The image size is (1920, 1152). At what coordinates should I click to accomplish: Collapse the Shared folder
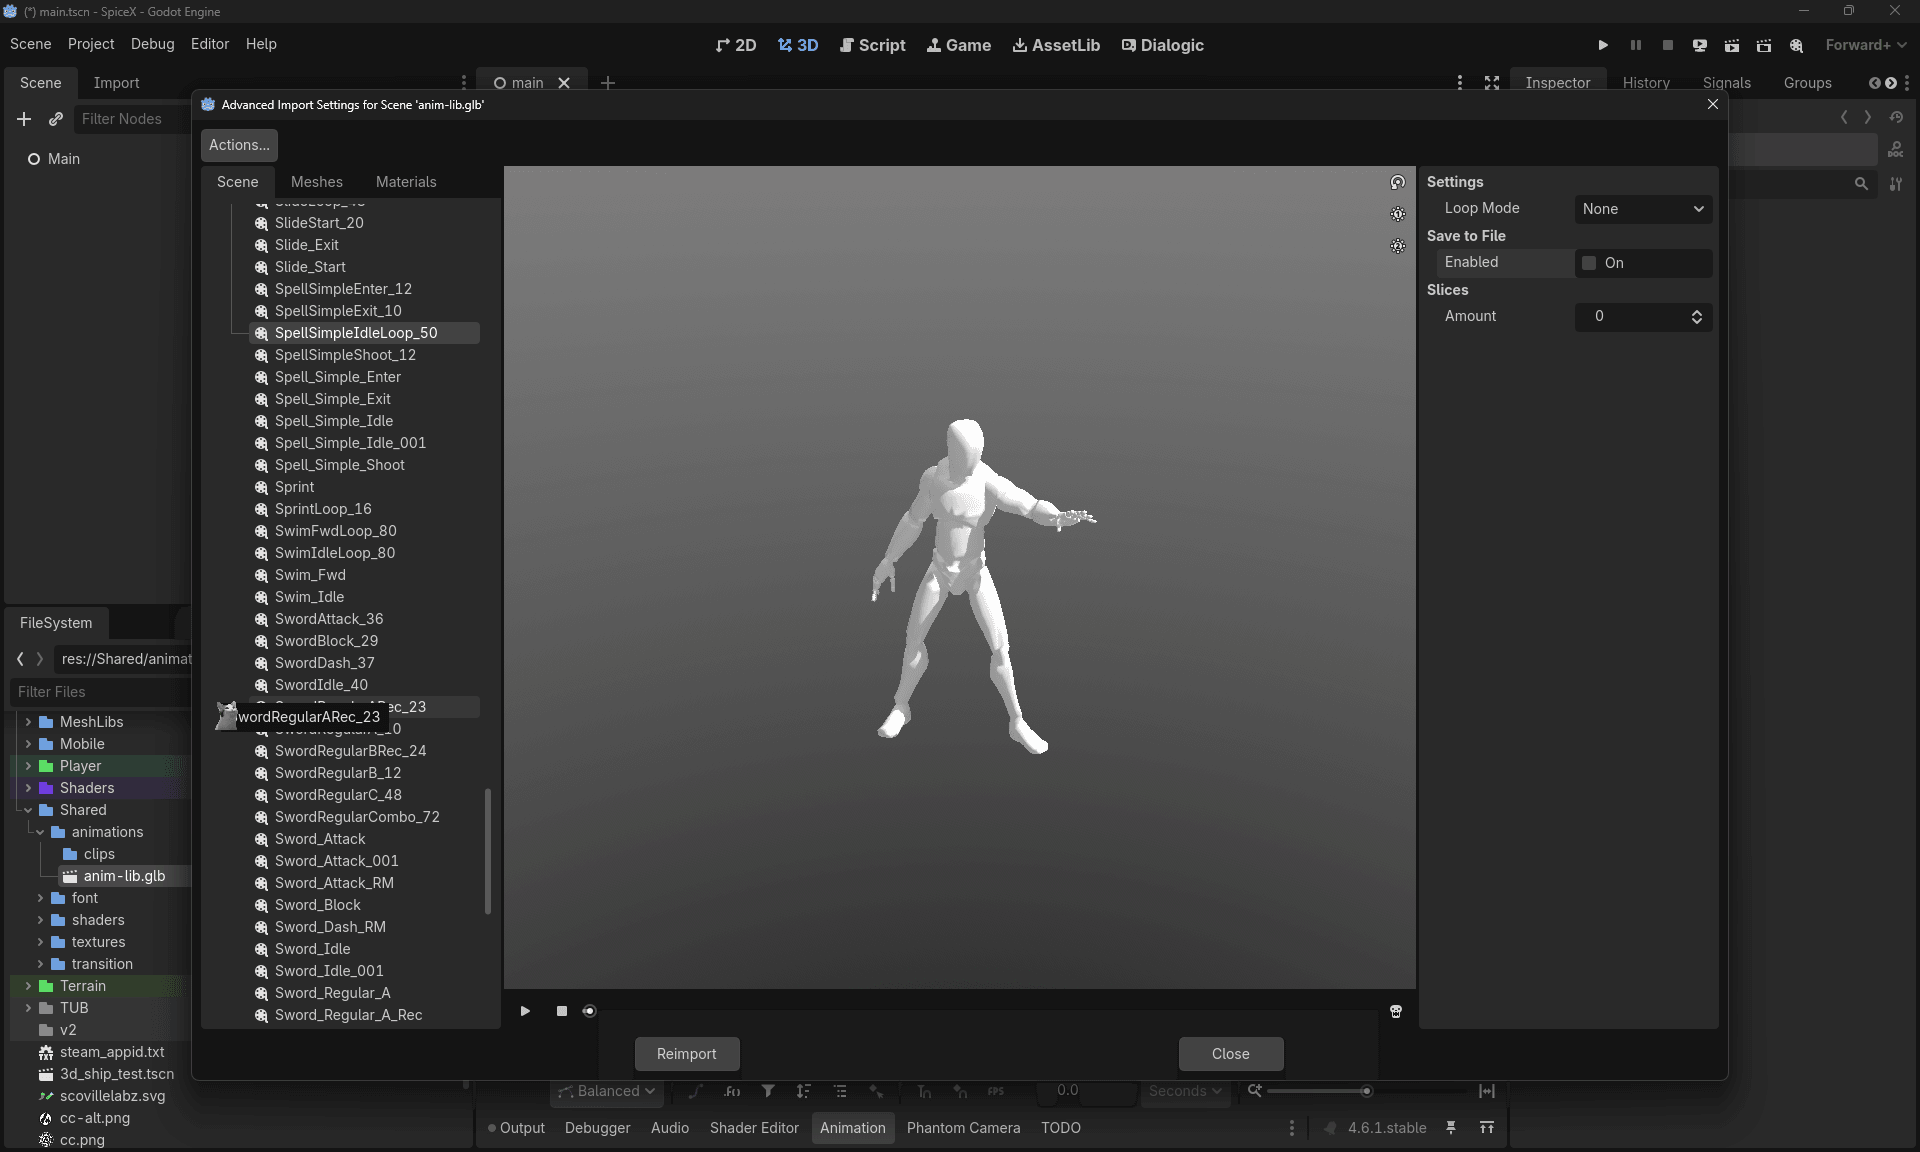coord(28,810)
